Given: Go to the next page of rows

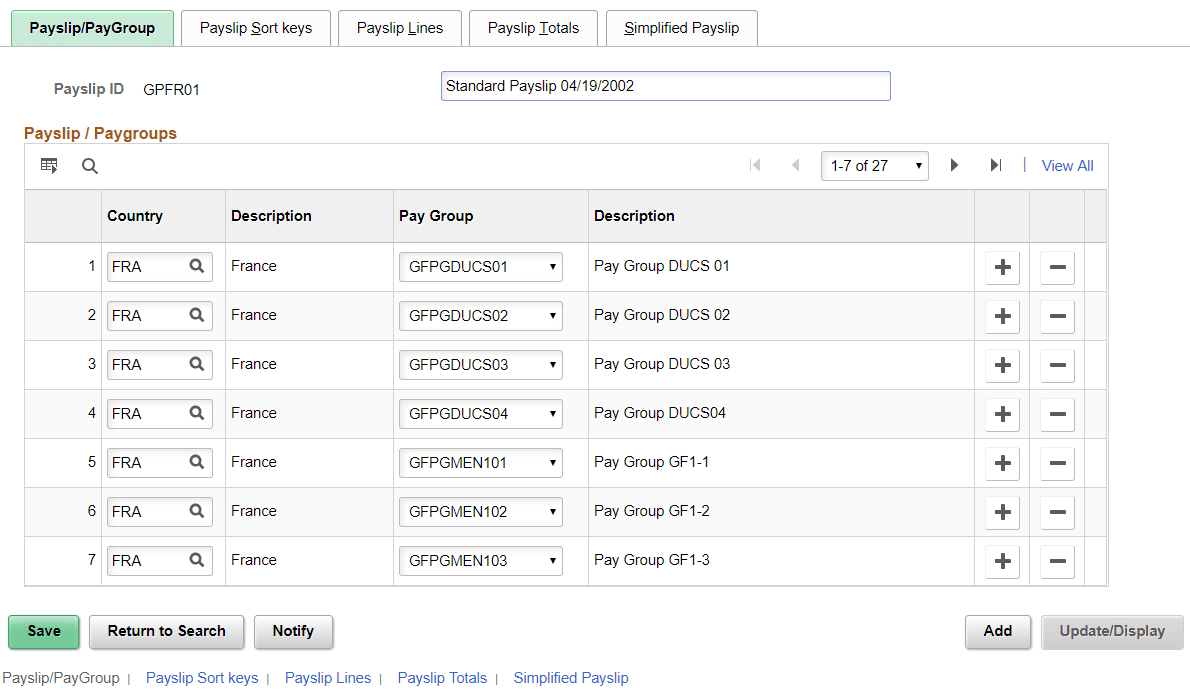Looking at the screenshot, I should pyautogui.click(x=954, y=165).
